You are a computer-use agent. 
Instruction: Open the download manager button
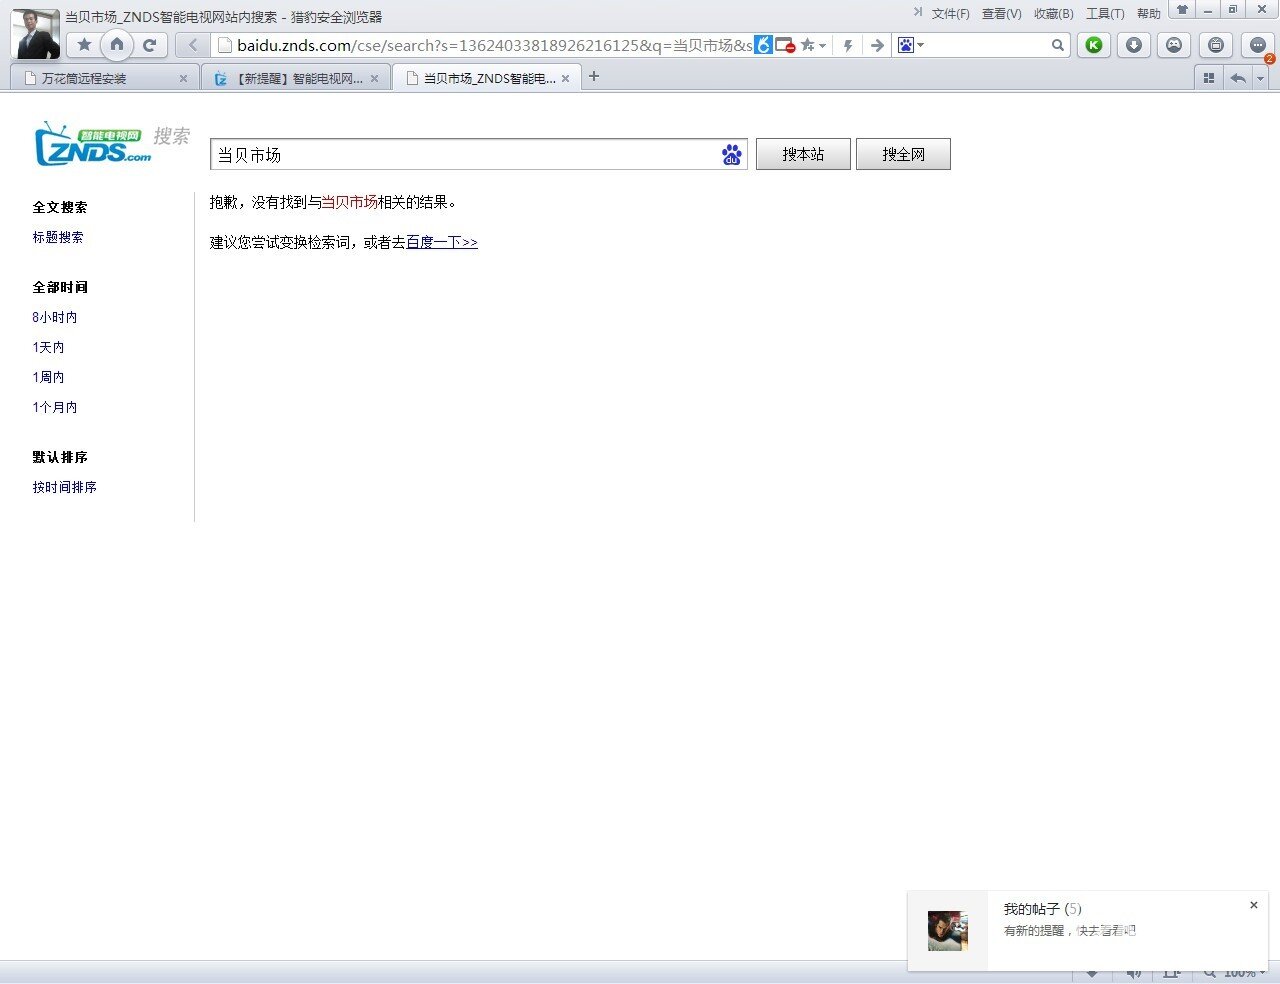tap(1134, 45)
